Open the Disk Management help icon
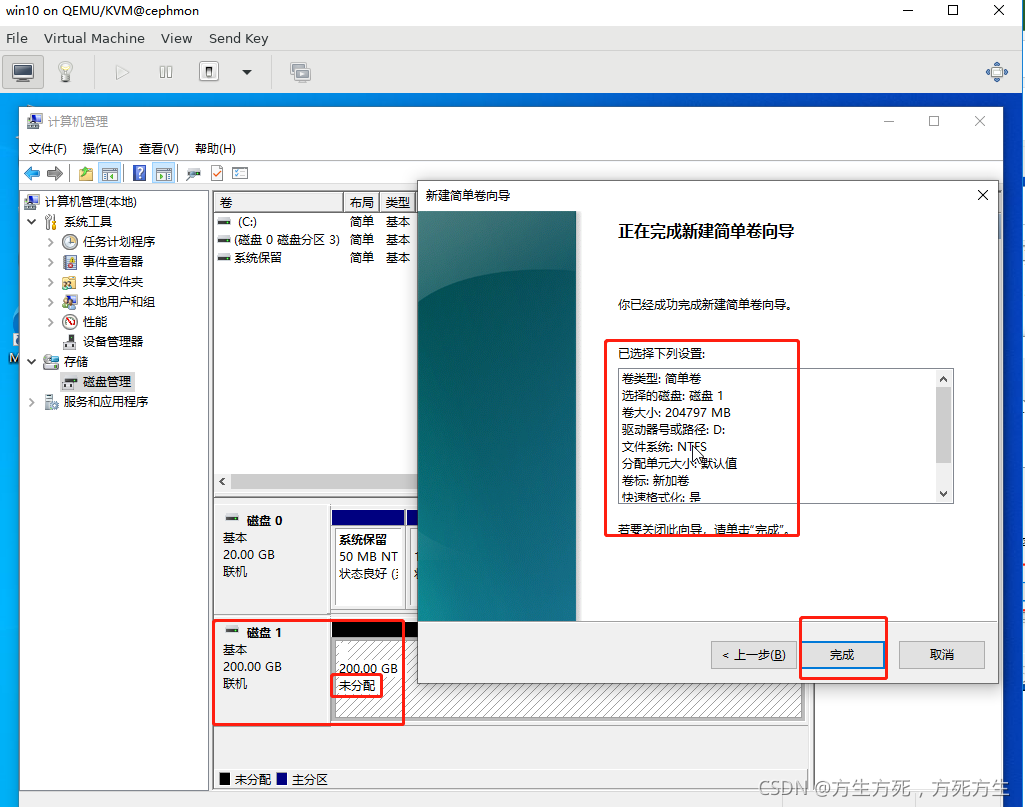This screenshot has height=807, width=1025. (139, 172)
